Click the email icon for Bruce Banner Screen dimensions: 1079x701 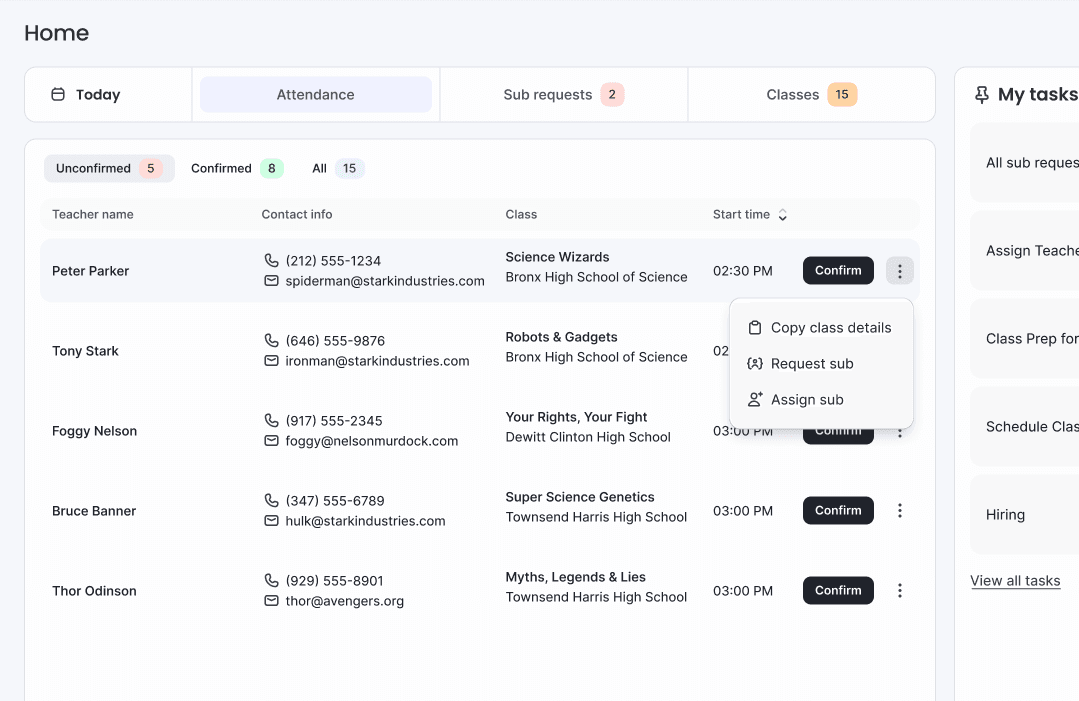coord(271,521)
